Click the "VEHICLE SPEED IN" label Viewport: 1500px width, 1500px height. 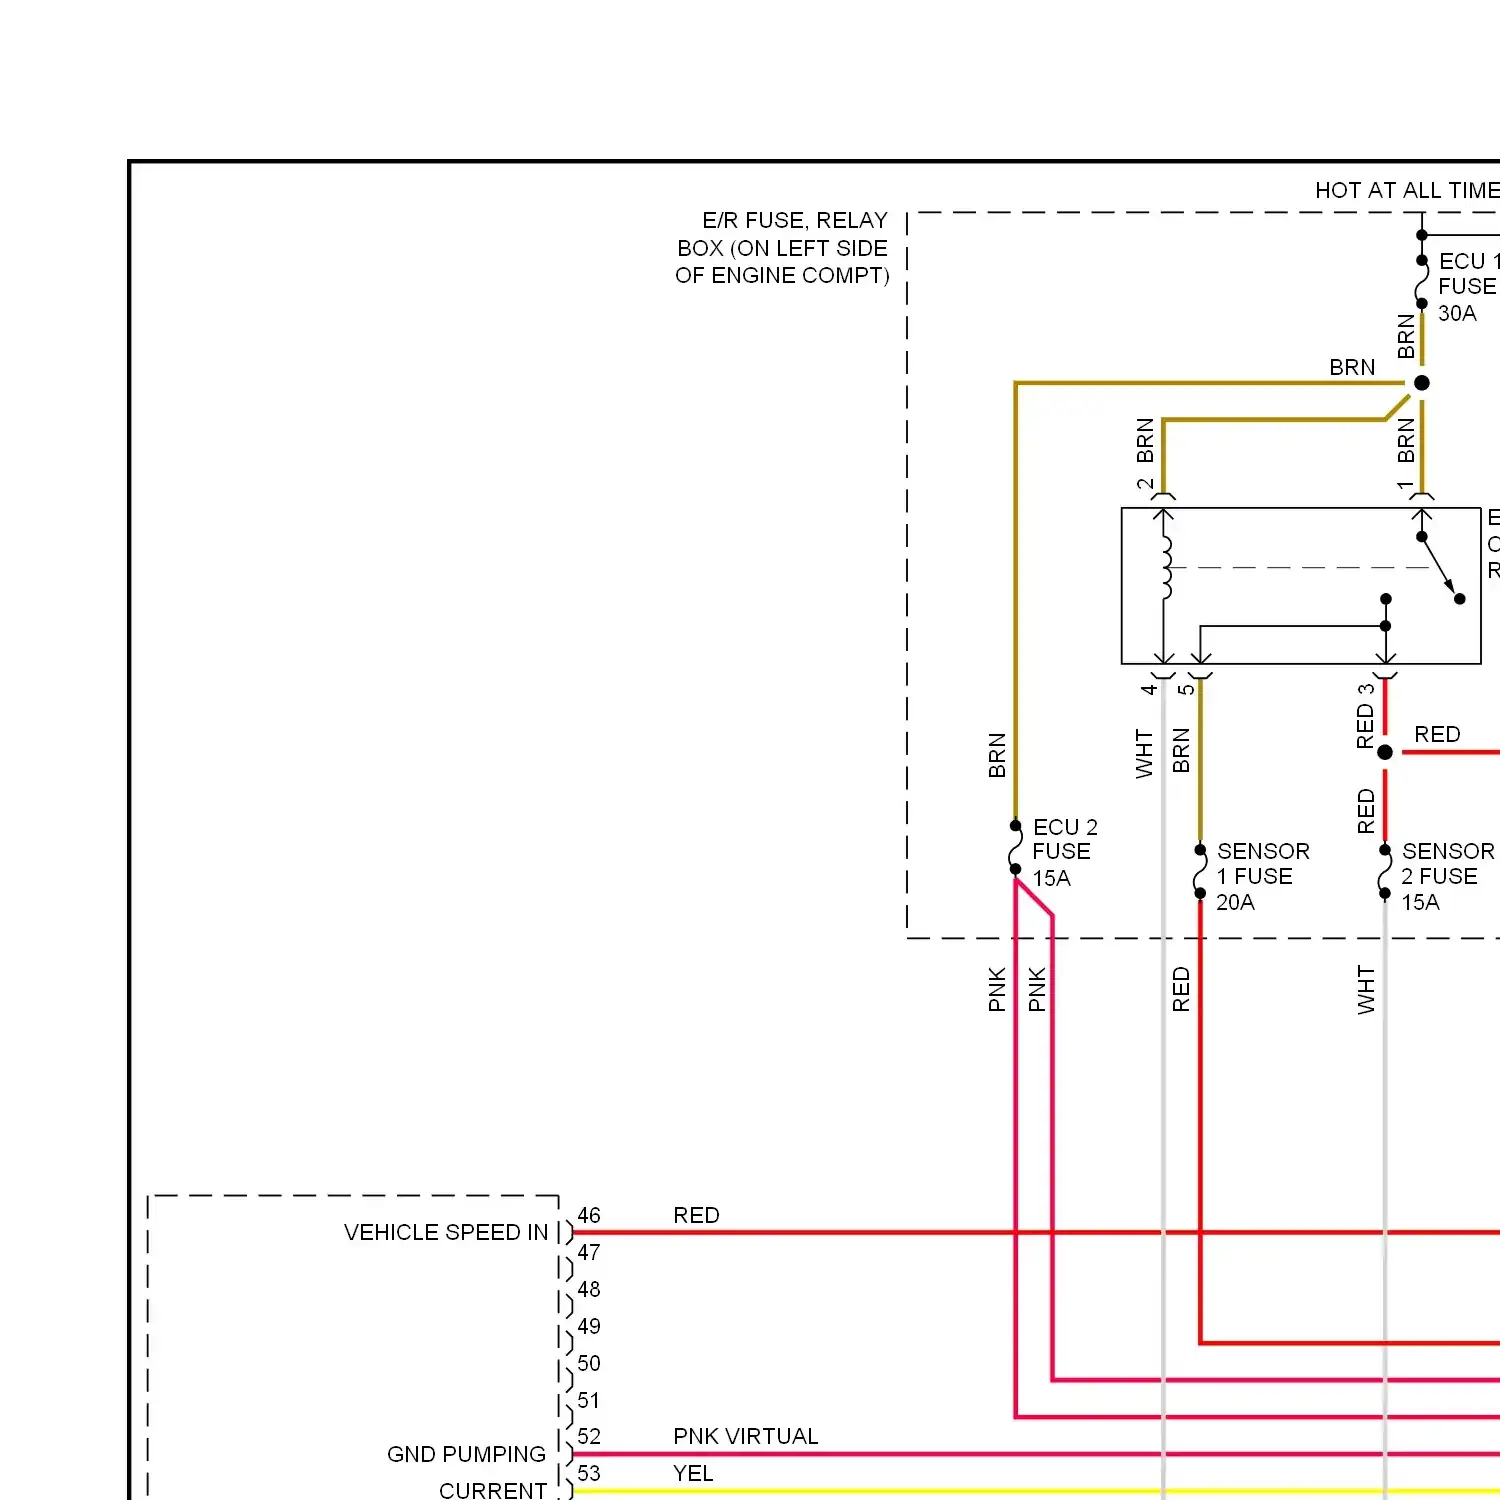point(446,1232)
